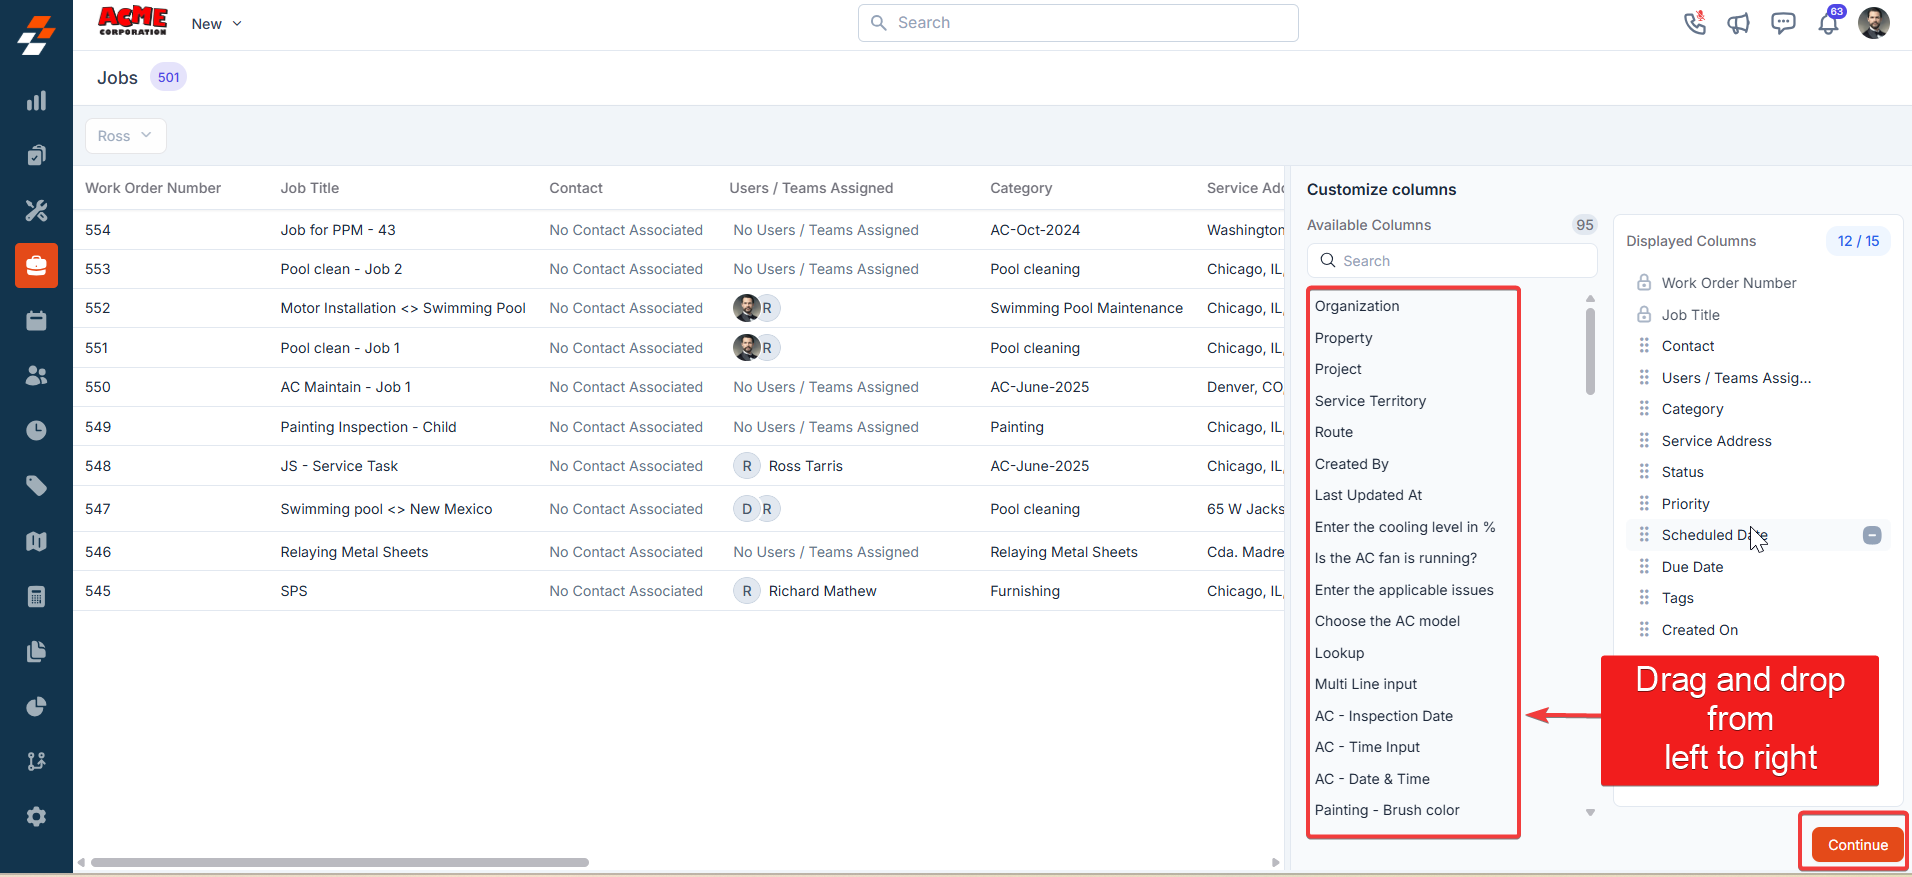Select Route in available columns
Image resolution: width=1912 pixels, height=877 pixels.
click(1334, 432)
